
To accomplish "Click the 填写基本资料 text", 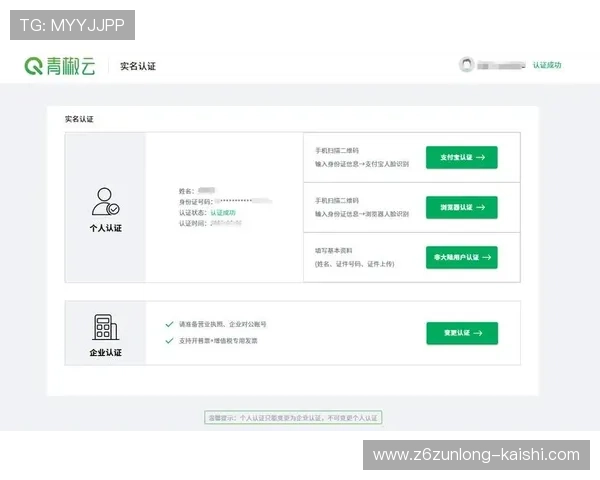I will 333,250.
